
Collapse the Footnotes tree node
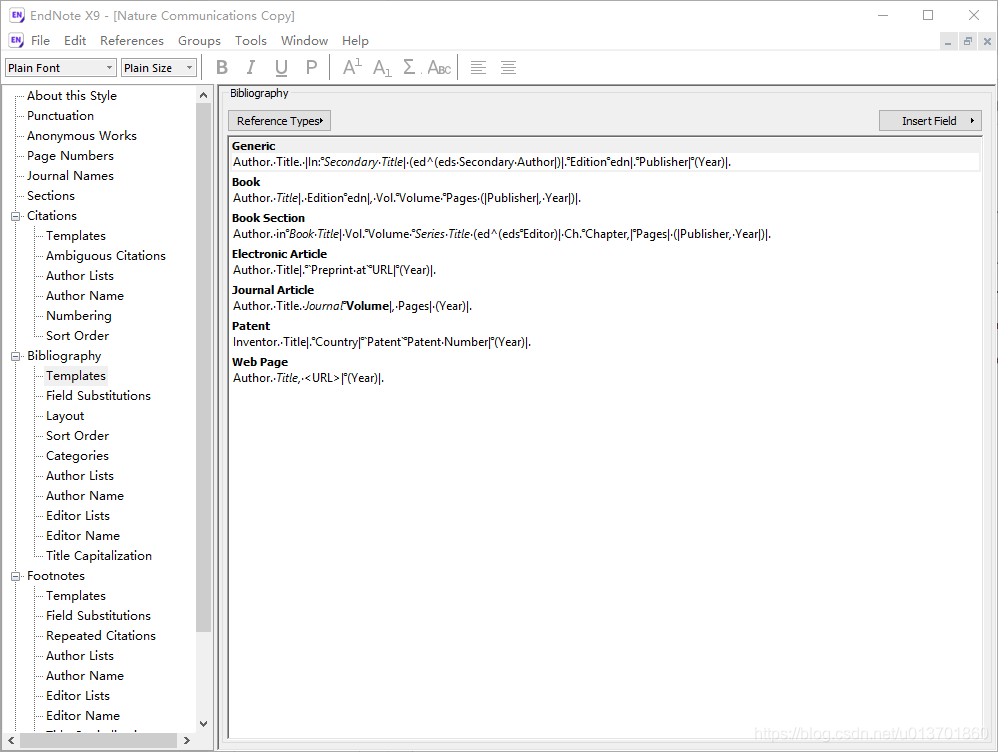[15, 576]
